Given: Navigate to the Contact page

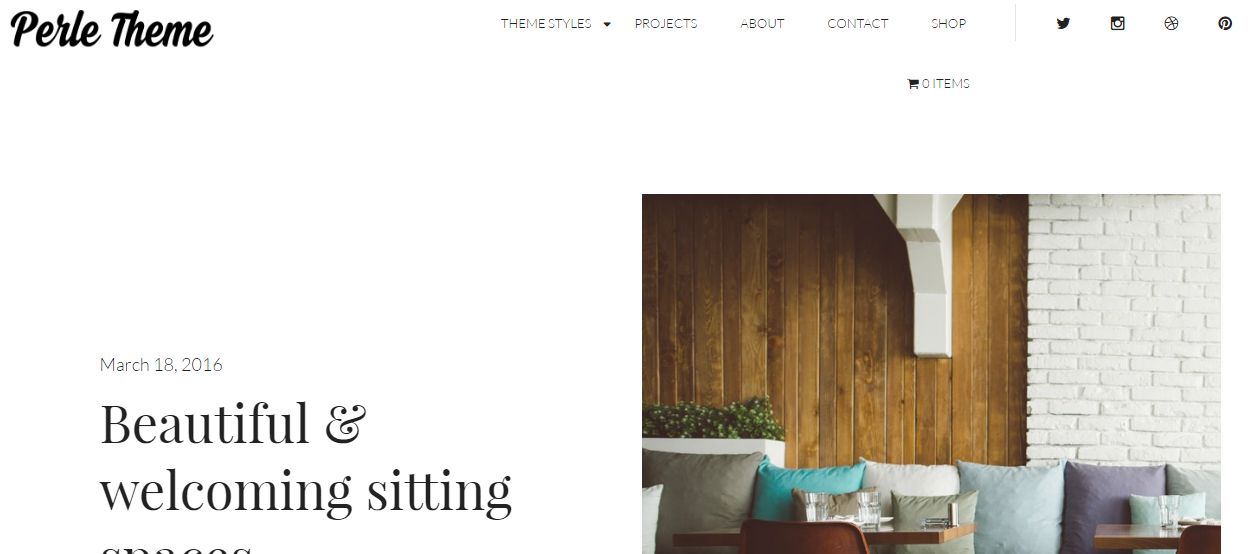Looking at the screenshot, I should (858, 23).
